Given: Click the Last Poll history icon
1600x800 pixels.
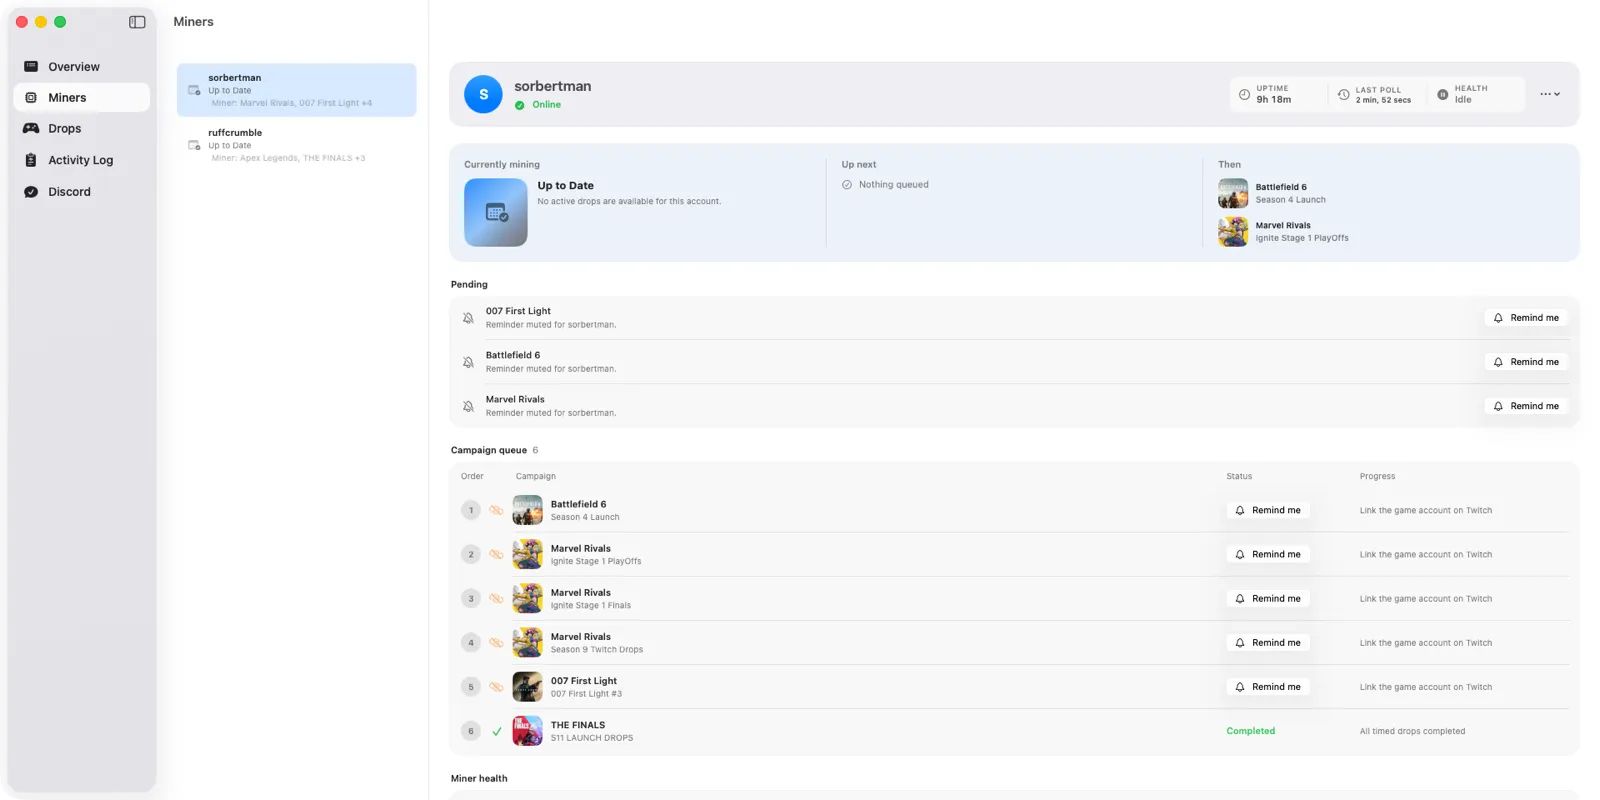Looking at the screenshot, I should 1343,95.
